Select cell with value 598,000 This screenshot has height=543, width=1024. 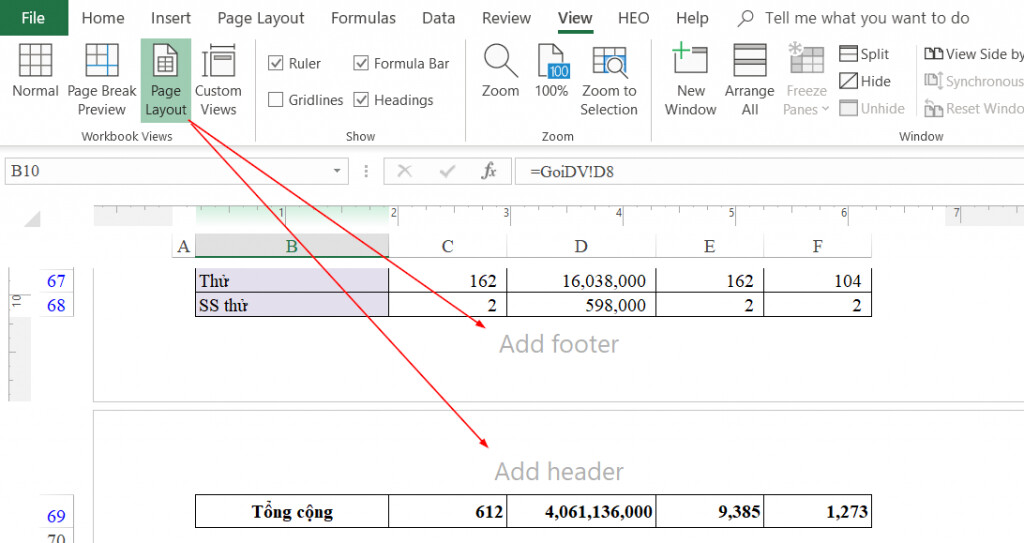pyautogui.click(x=581, y=305)
